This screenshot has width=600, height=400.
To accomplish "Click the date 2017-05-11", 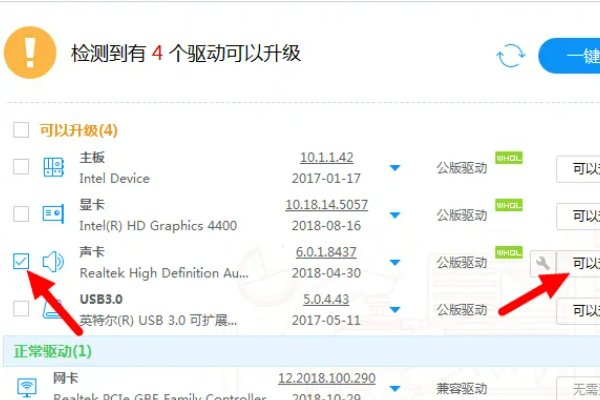I will [326, 320].
